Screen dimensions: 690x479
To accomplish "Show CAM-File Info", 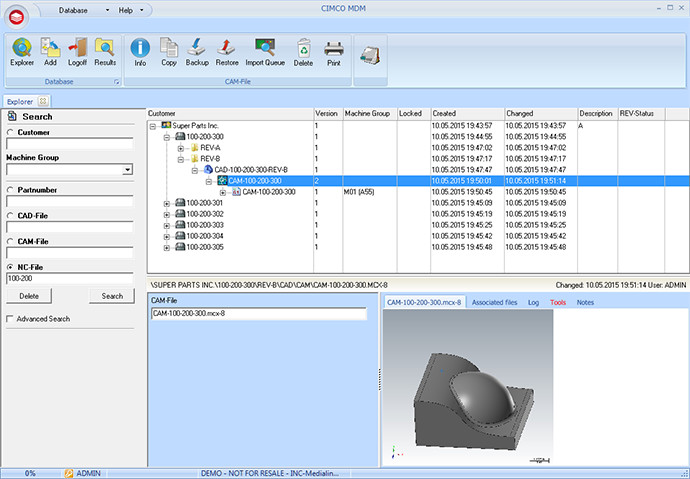I will tap(140, 48).
